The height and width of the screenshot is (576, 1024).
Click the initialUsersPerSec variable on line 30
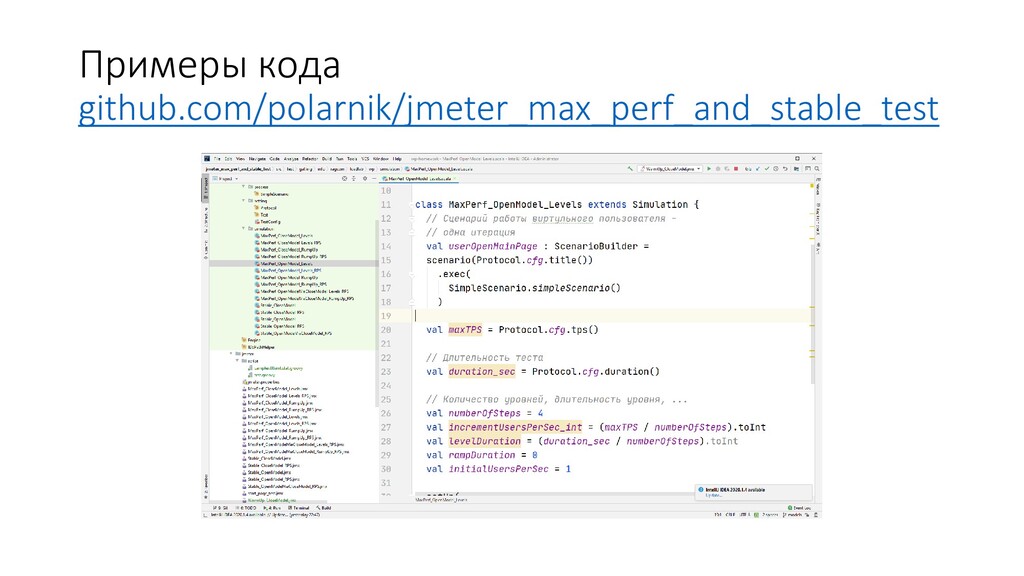pyautogui.click(x=498, y=469)
